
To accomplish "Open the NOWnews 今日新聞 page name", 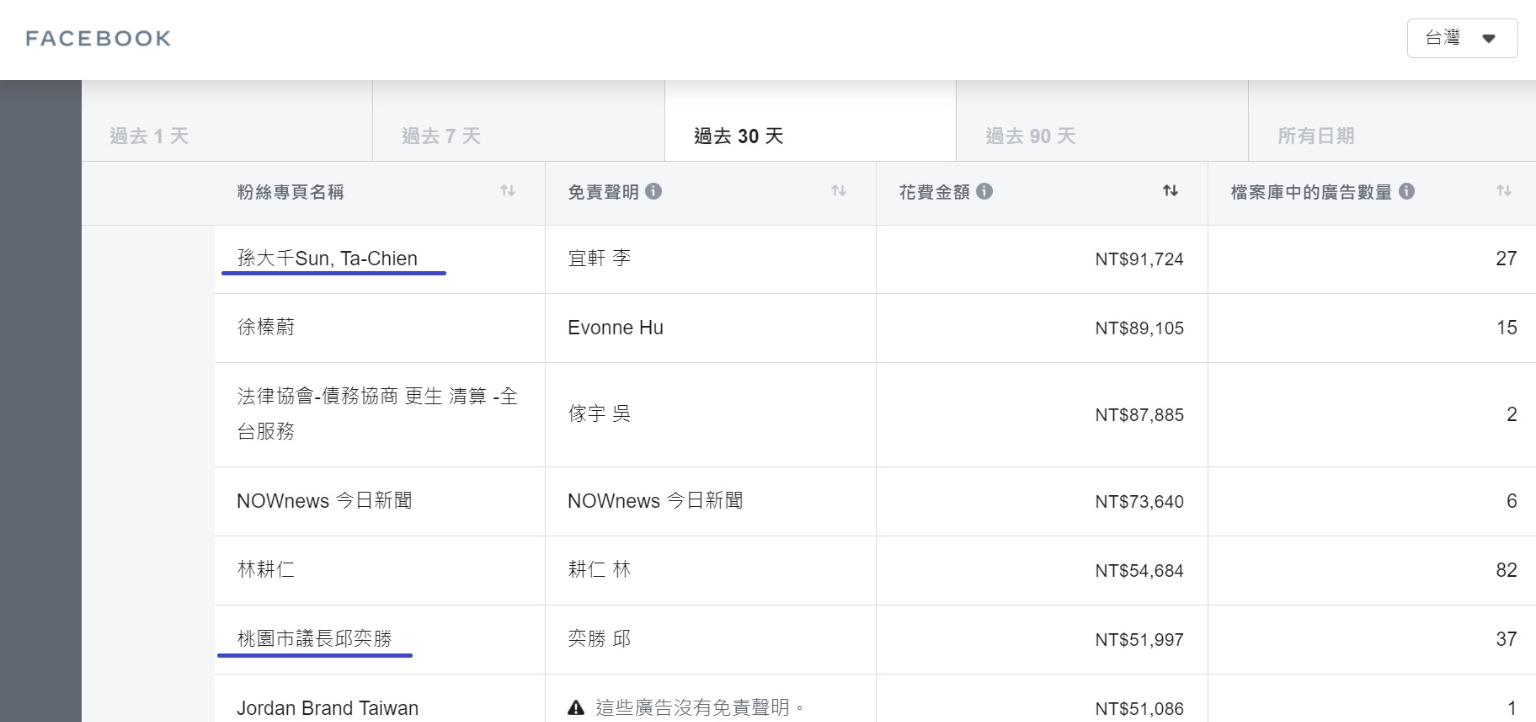I will click(324, 501).
